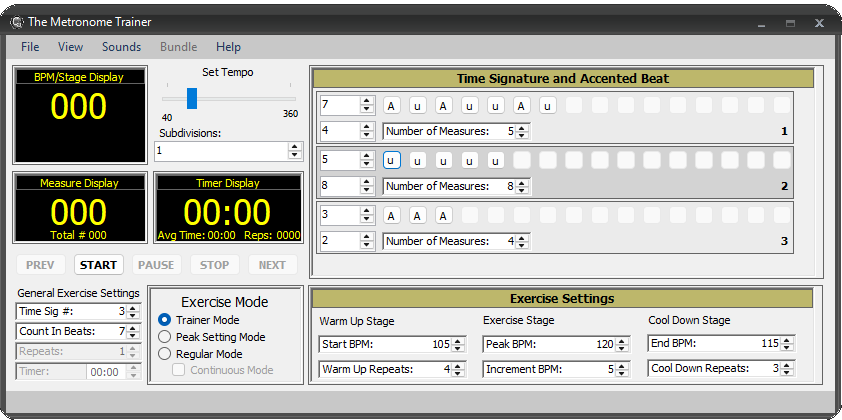Increase beats-per-measure 3 in signature 3
Viewport: 842px width, 420px height.
pos(367,211)
